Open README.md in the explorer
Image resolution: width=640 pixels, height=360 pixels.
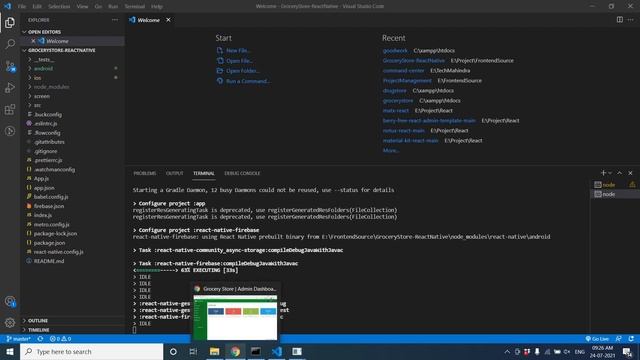(x=49, y=261)
